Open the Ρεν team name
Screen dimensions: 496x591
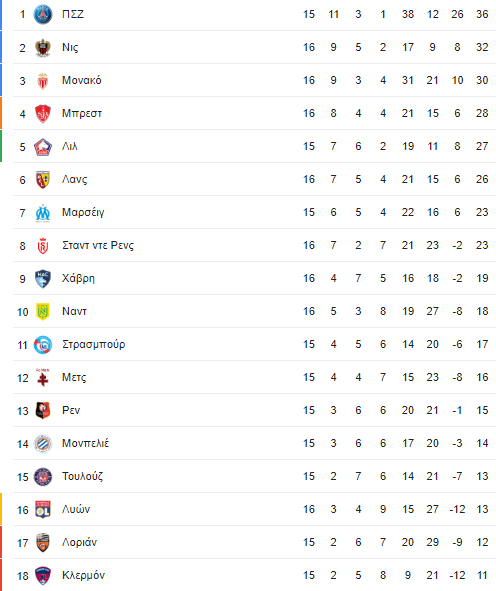(x=71, y=410)
